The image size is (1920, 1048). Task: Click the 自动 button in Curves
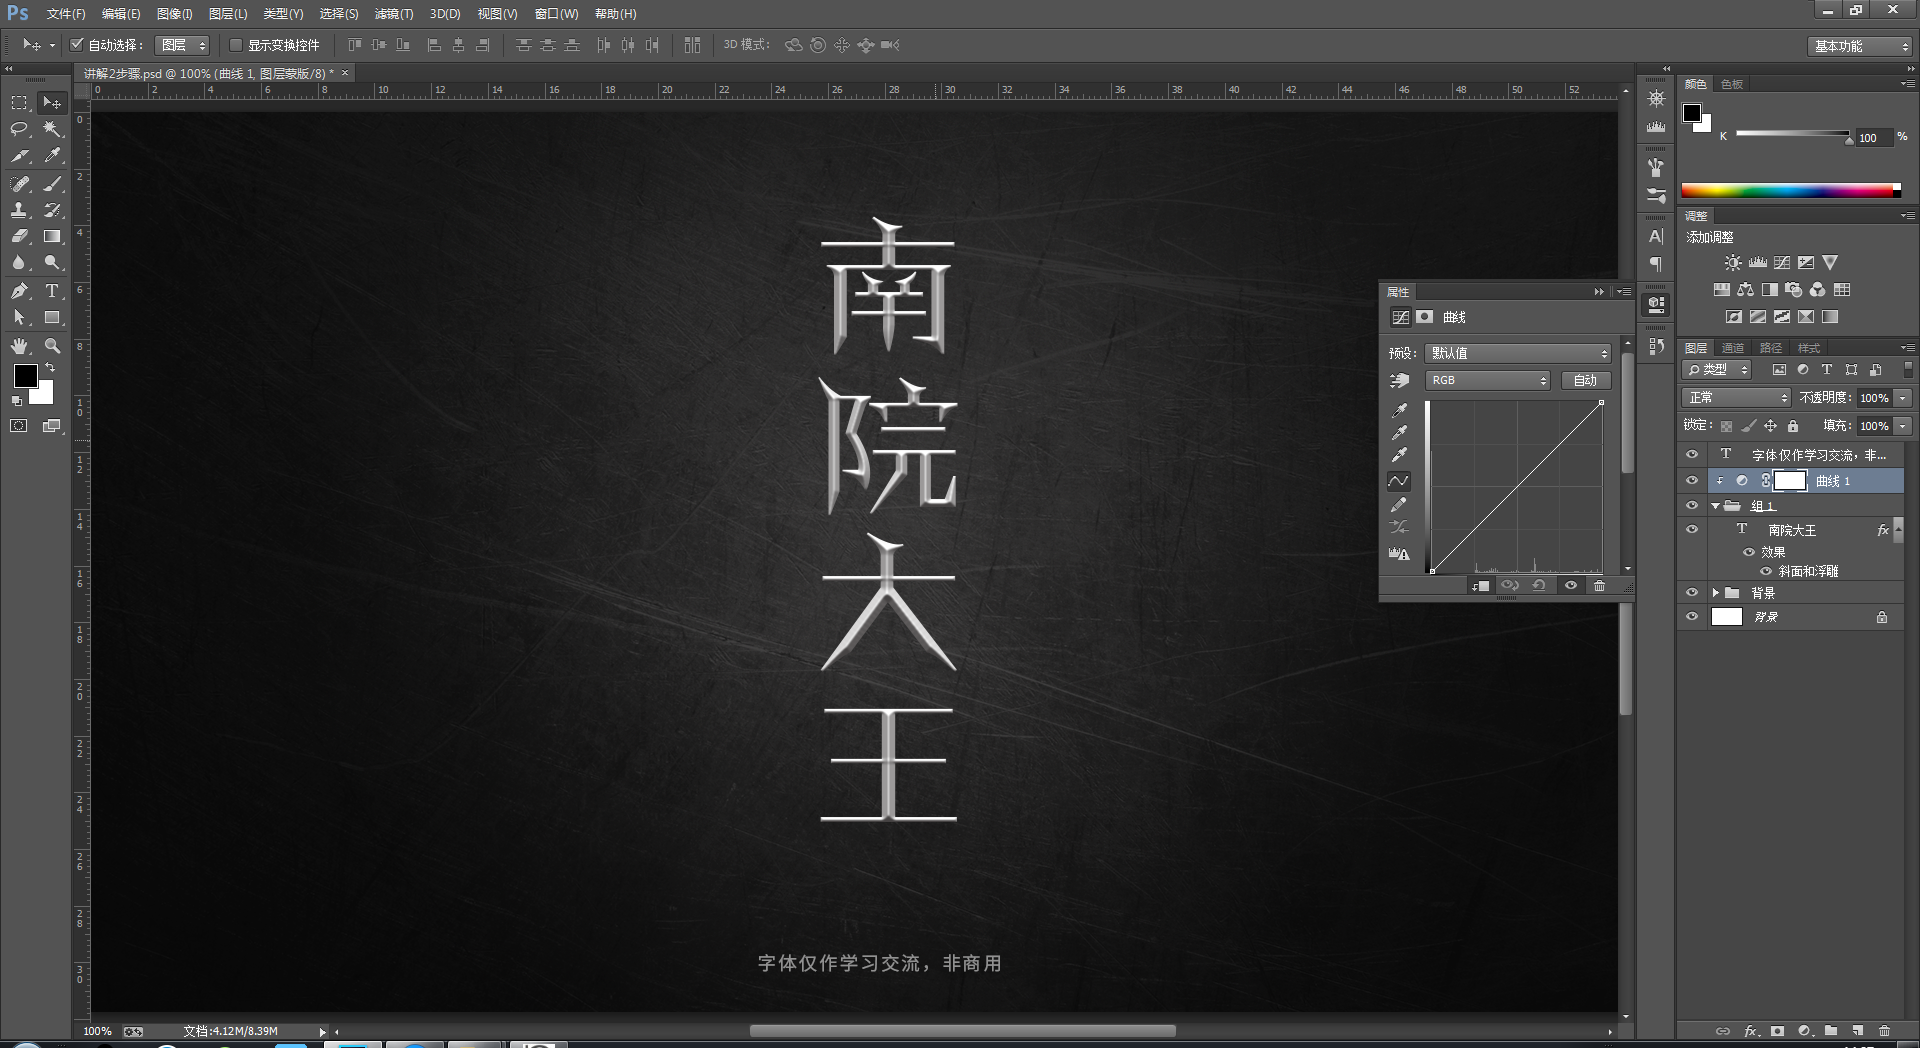(1586, 381)
